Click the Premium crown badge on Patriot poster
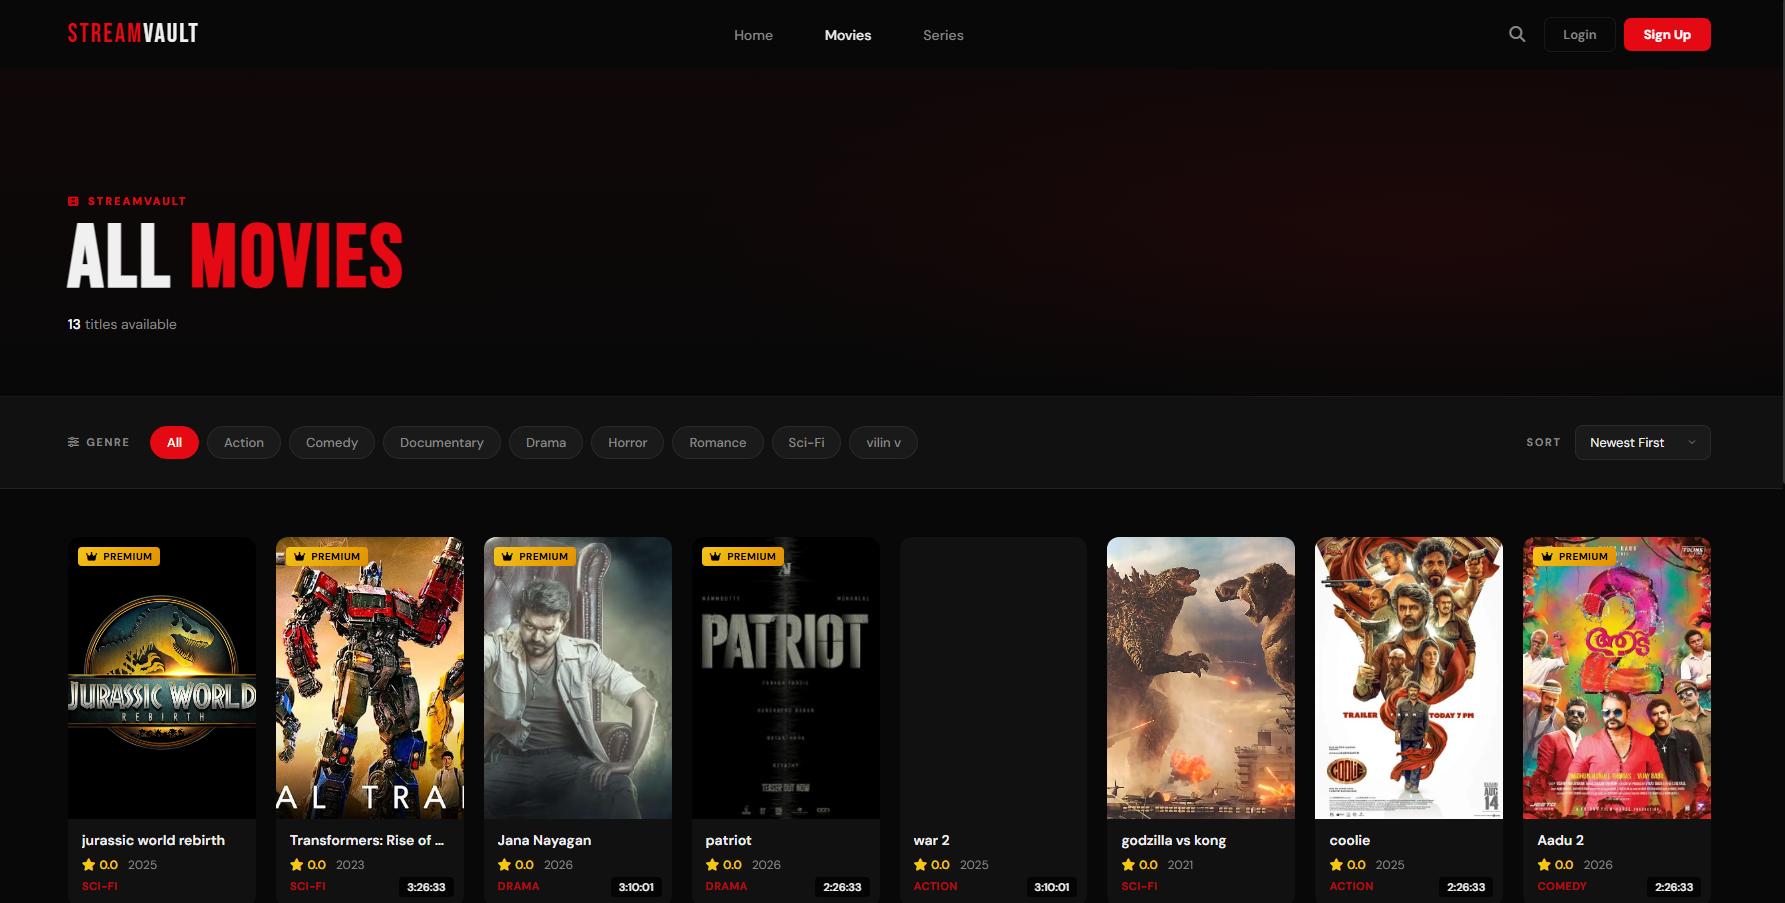The width and height of the screenshot is (1785, 903). click(741, 557)
